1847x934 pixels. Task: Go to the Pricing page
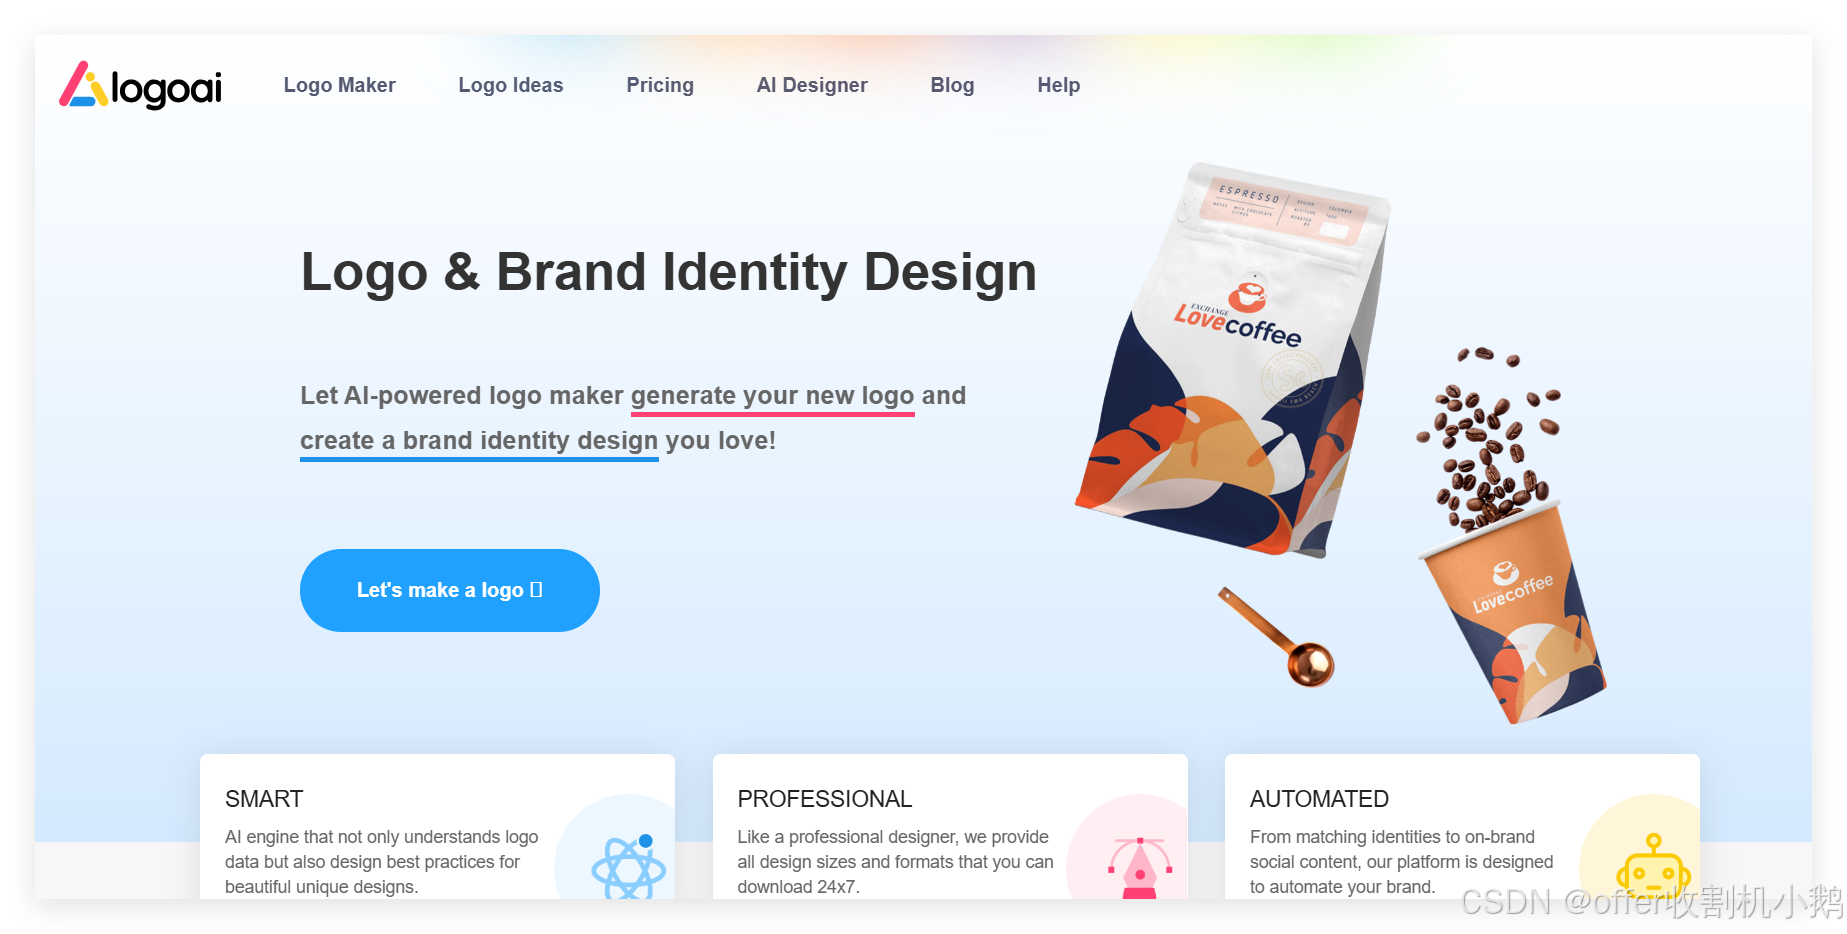pyautogui.click(x=659, y=85)
